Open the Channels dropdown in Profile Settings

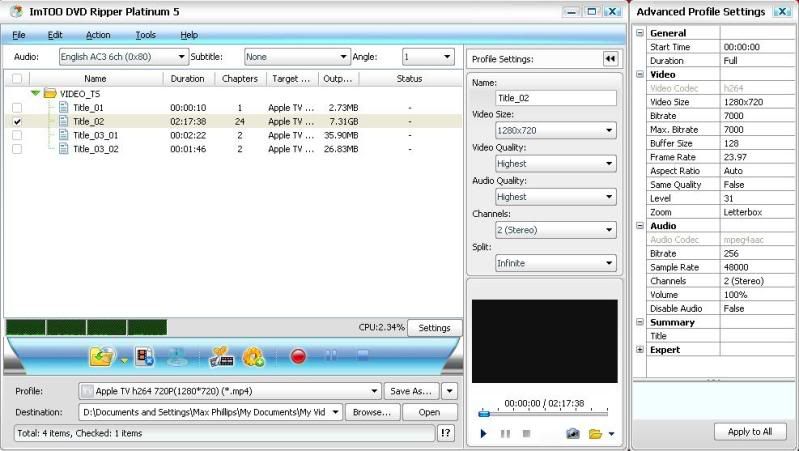(x=555, y=230)
